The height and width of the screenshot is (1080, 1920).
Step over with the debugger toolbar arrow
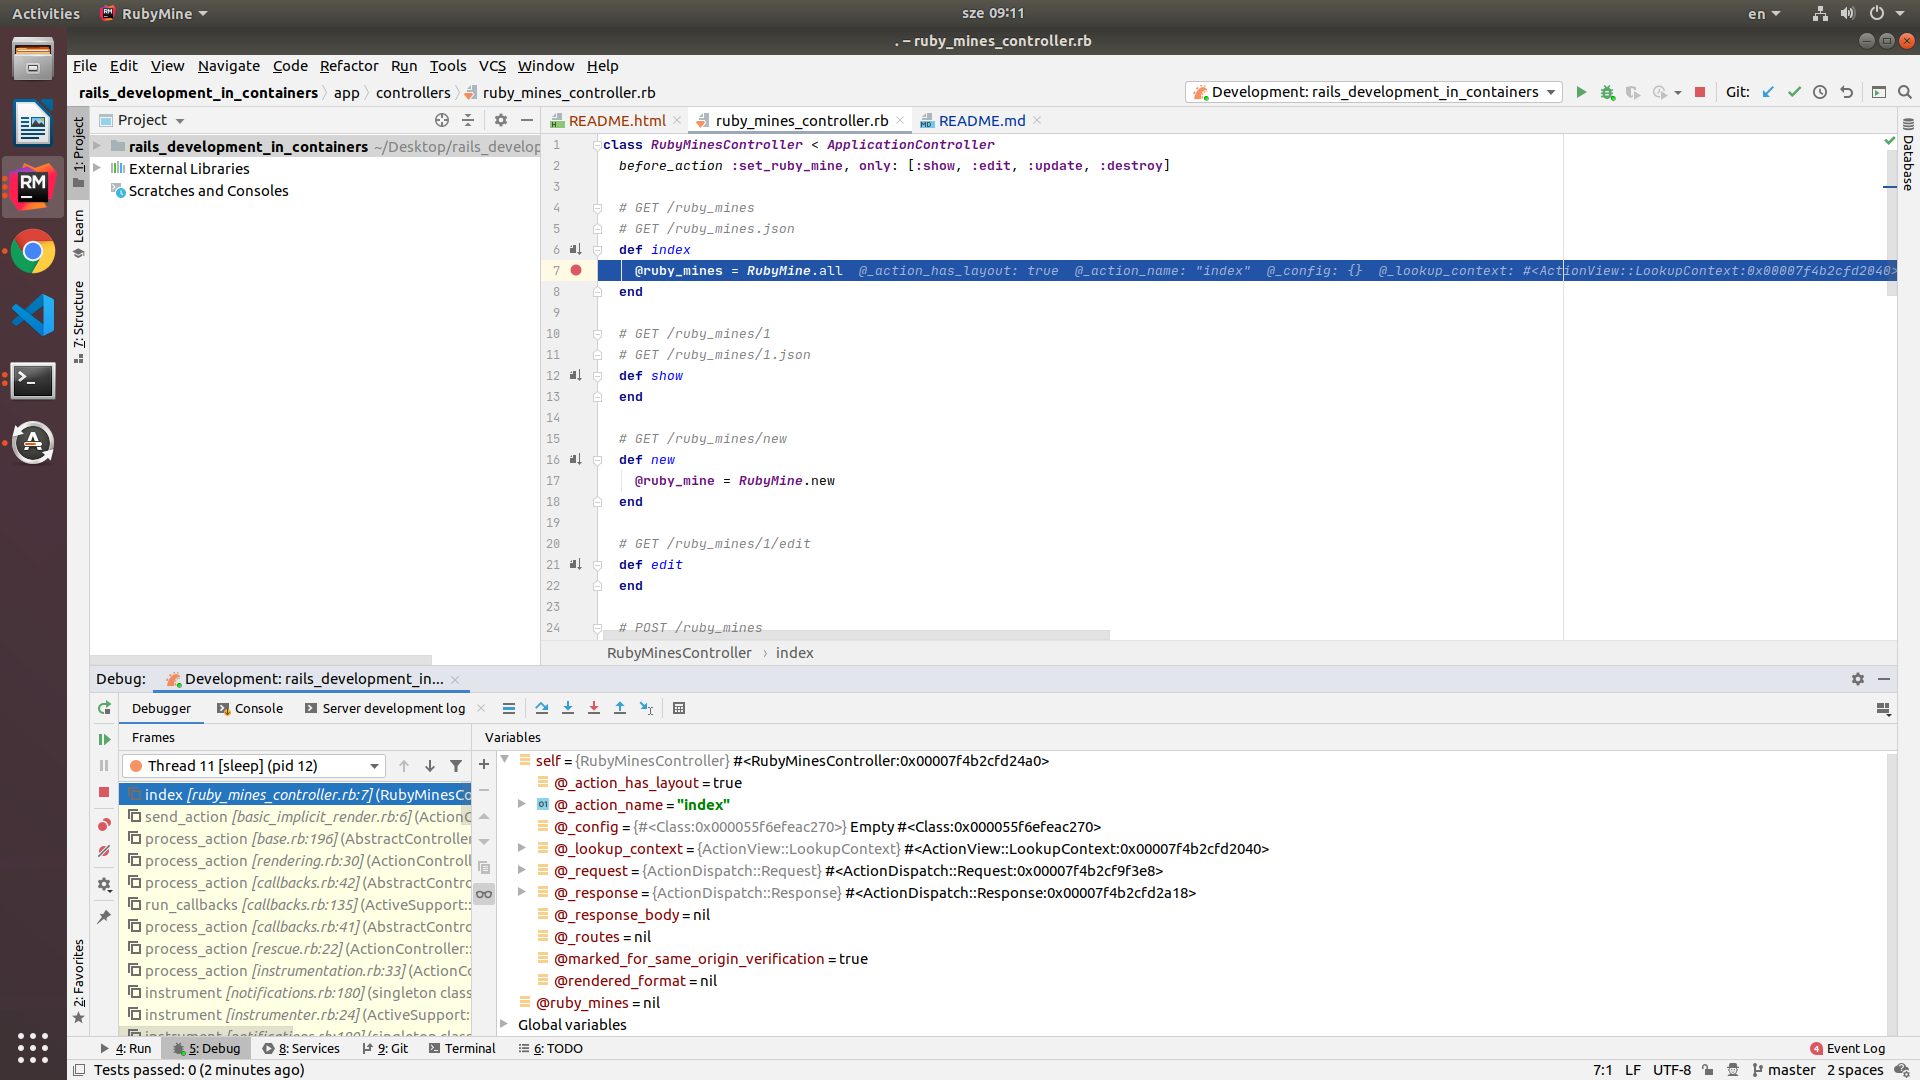tap(542, 708)
